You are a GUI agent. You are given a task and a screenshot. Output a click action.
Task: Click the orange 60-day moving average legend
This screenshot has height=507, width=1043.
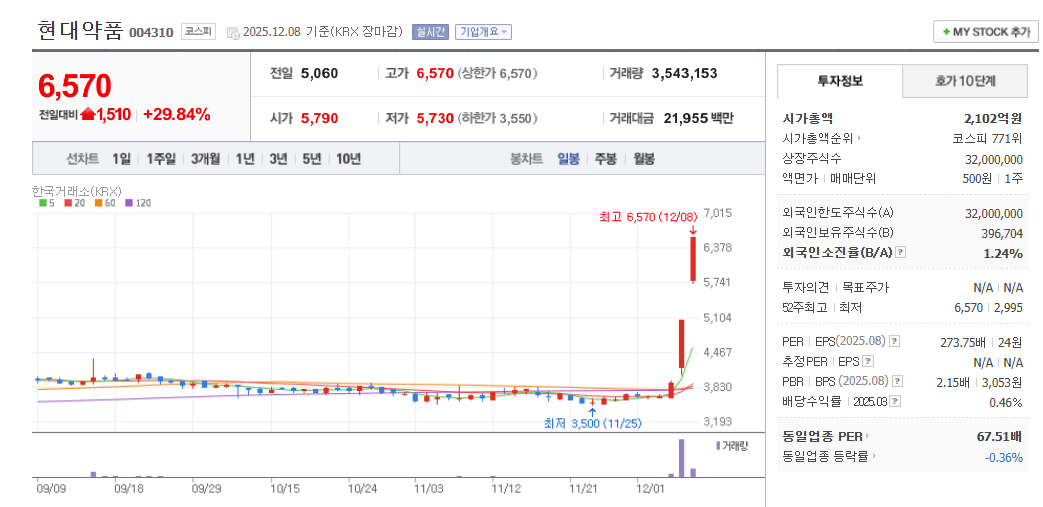point(100,203)
